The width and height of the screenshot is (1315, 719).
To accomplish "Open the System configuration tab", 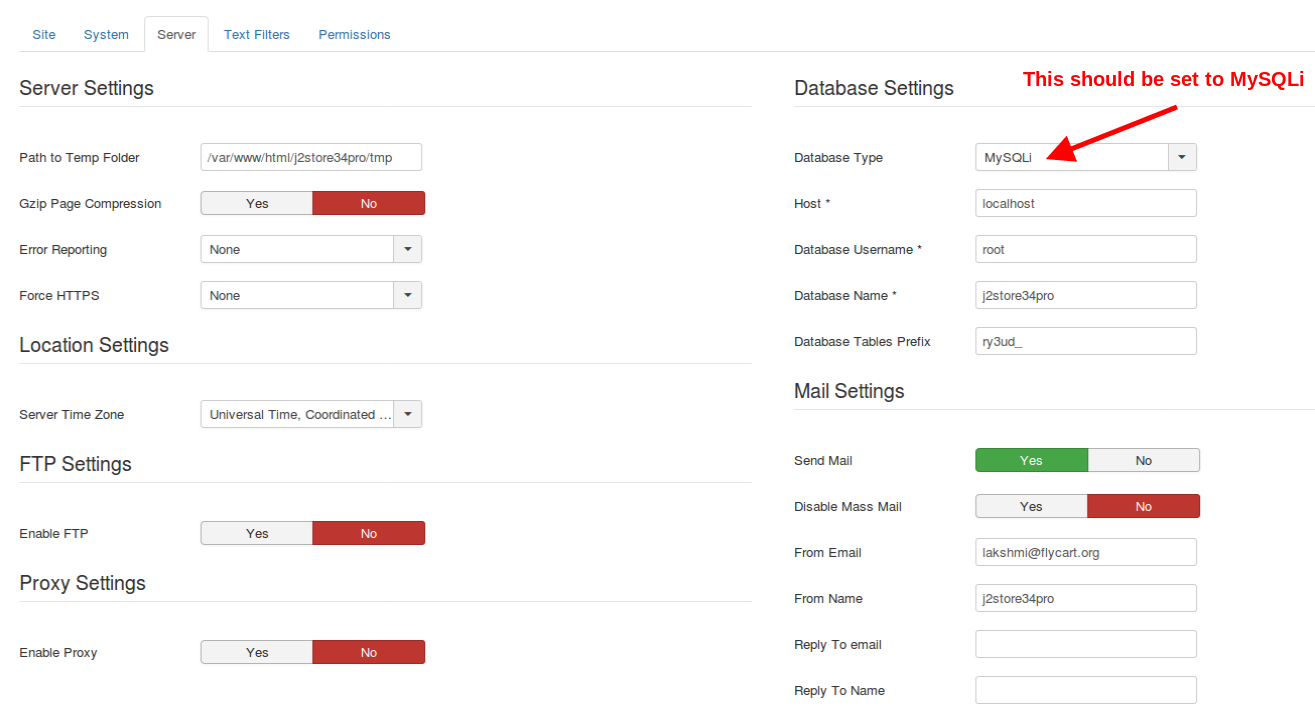I will (106, 34).
